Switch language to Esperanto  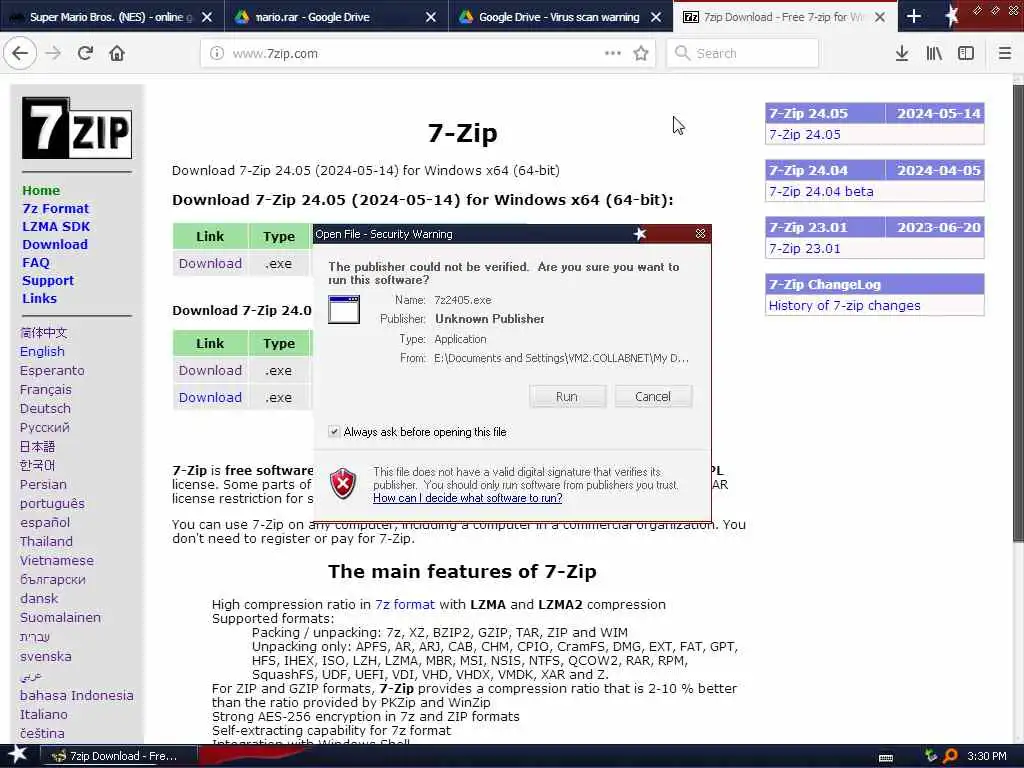point(52,370)
